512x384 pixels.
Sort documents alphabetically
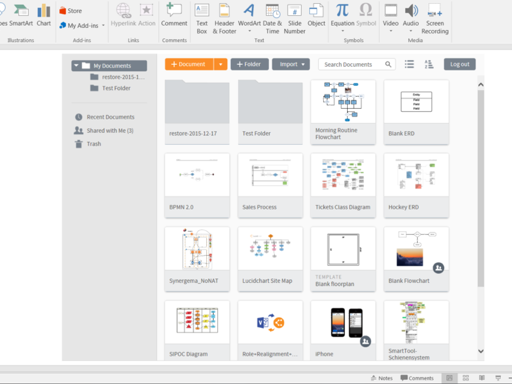pos(429,64)
